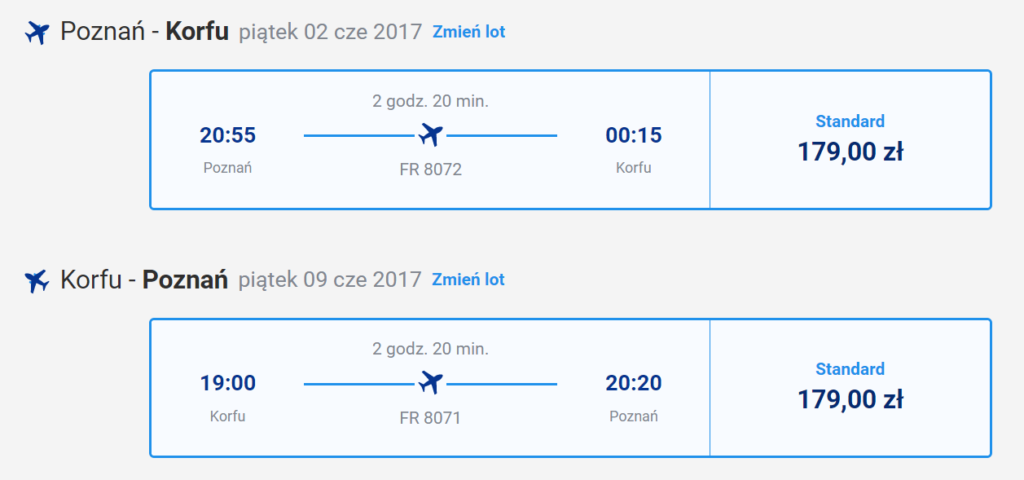The height and width of the screenshot is (480, 1024).
Task: Open Zmień lot for the 02 cze flight
Action: tap(469, 31)
